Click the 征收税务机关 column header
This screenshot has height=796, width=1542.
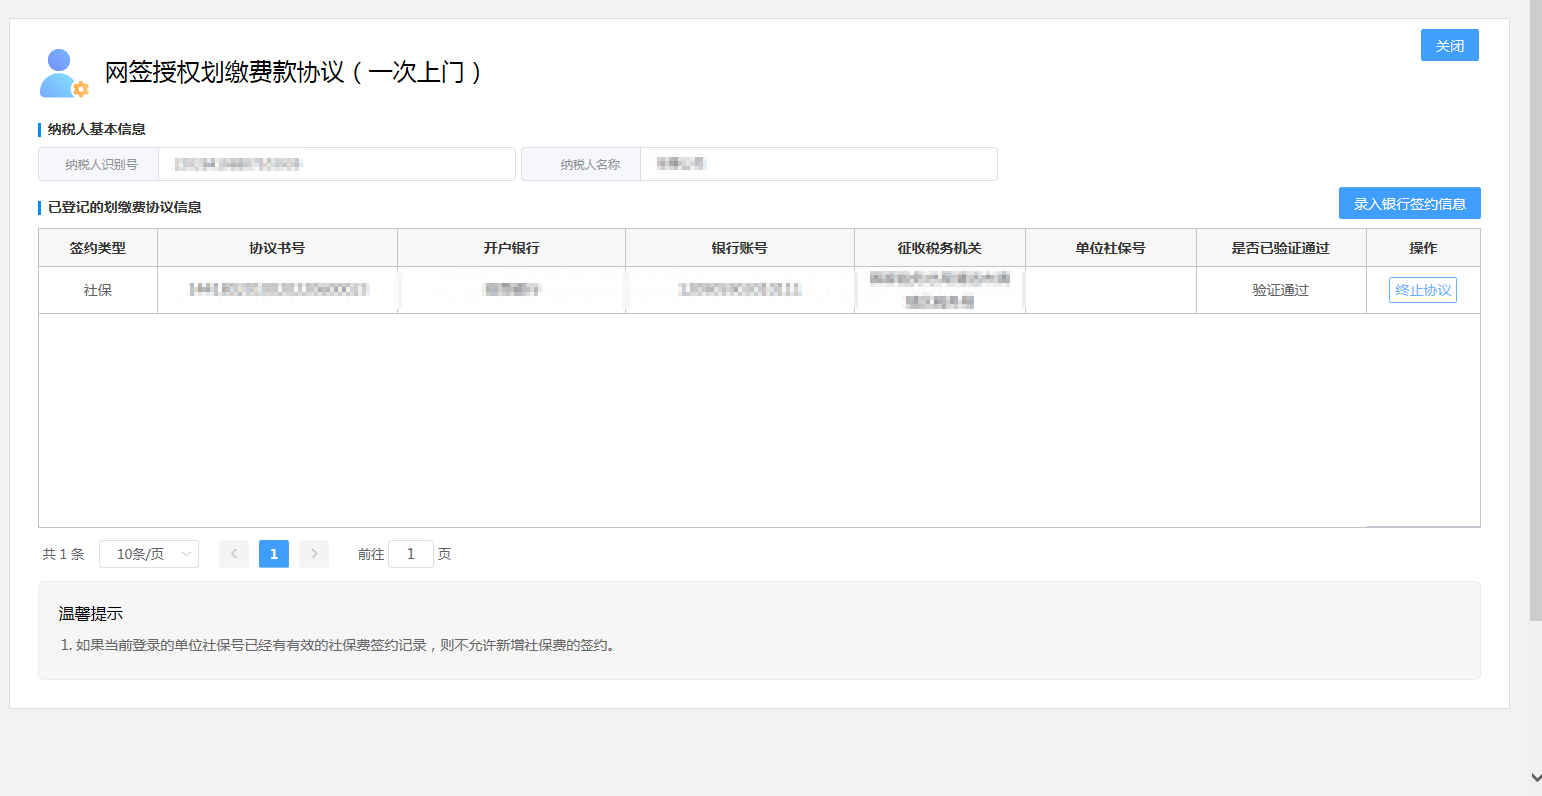(x=939, y=248)
